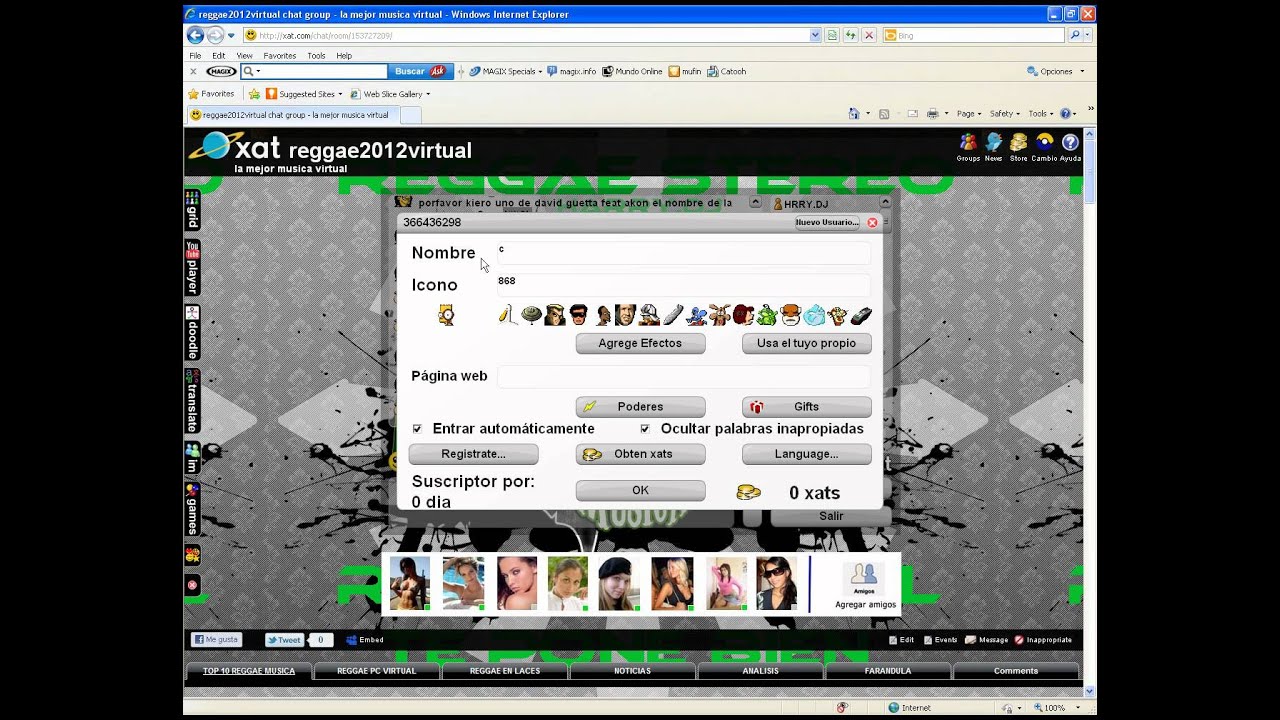The width and height of the screenshot is (1280, 720).
Task: Click the Cambio icon in xat header
Action: (x=1044, y=147)
